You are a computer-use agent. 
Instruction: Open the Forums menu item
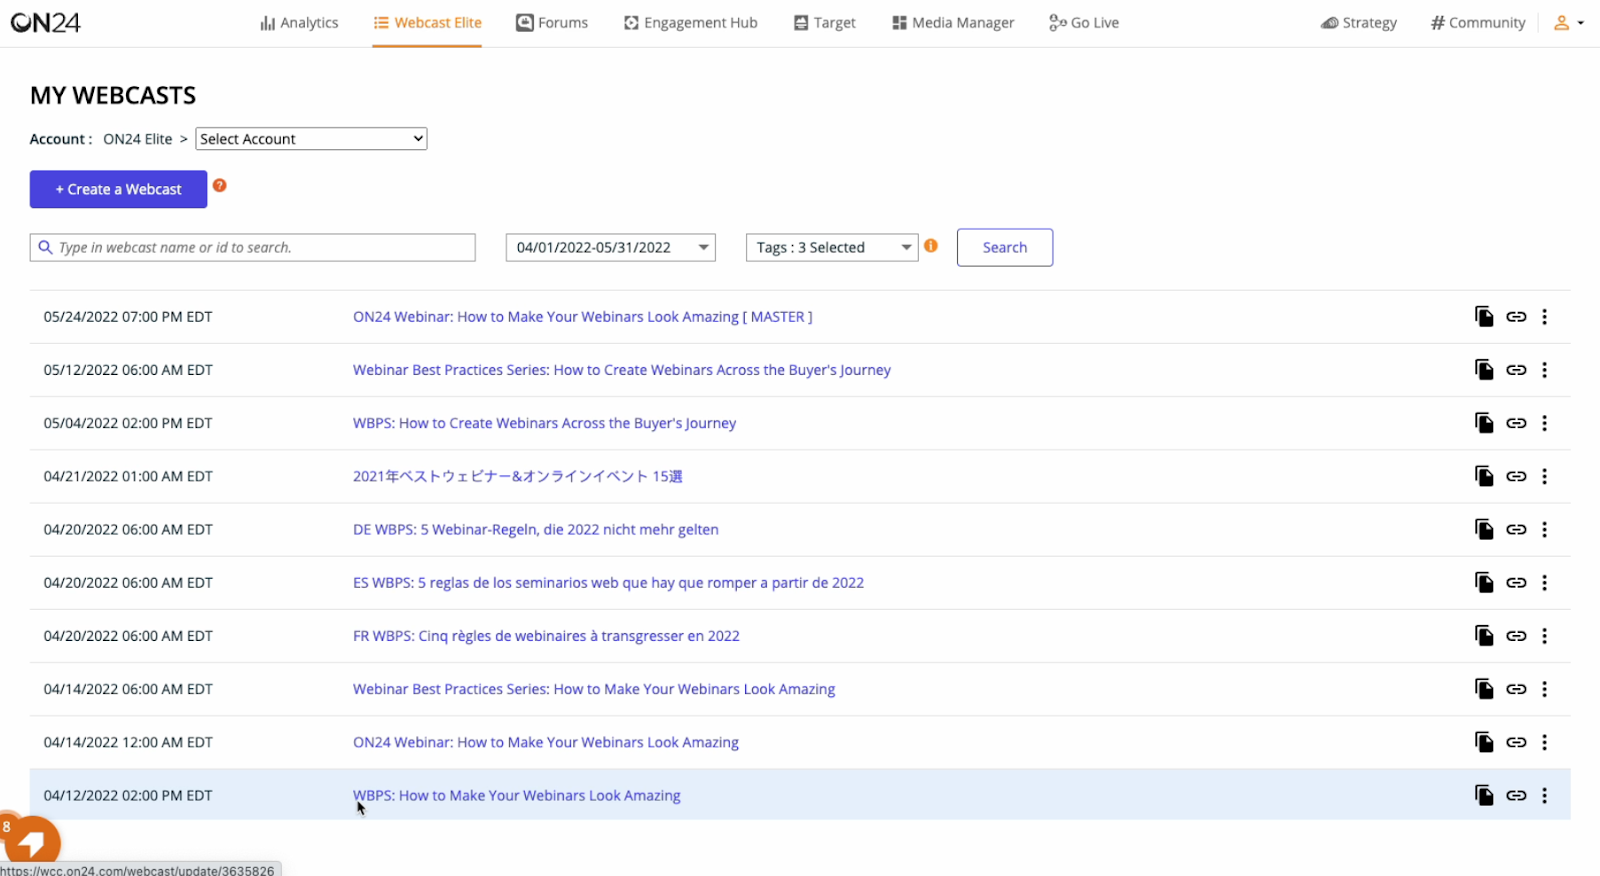tap(552, 23)
